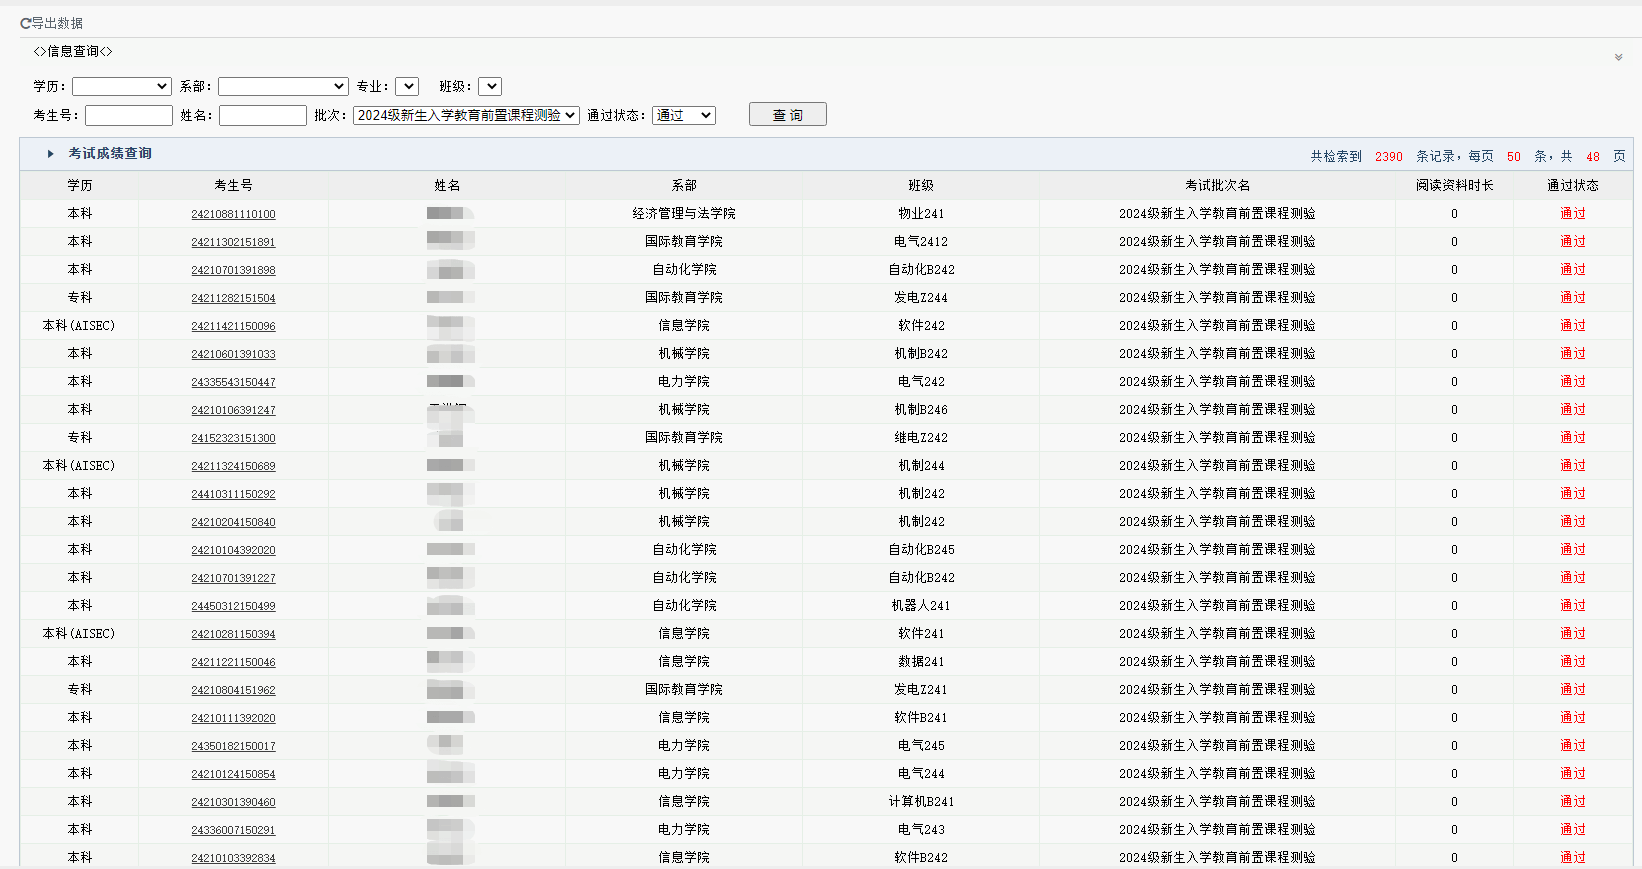Open the 学历 dropdown

(121, 87)
